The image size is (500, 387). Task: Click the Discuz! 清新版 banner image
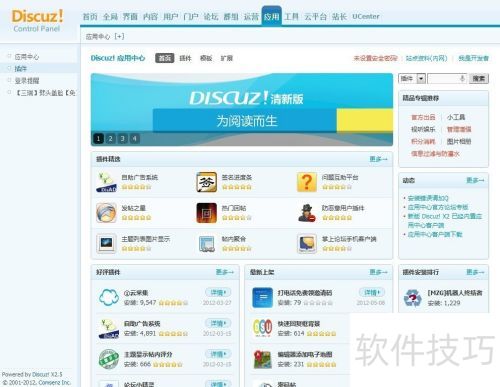(x=242, y=109)
